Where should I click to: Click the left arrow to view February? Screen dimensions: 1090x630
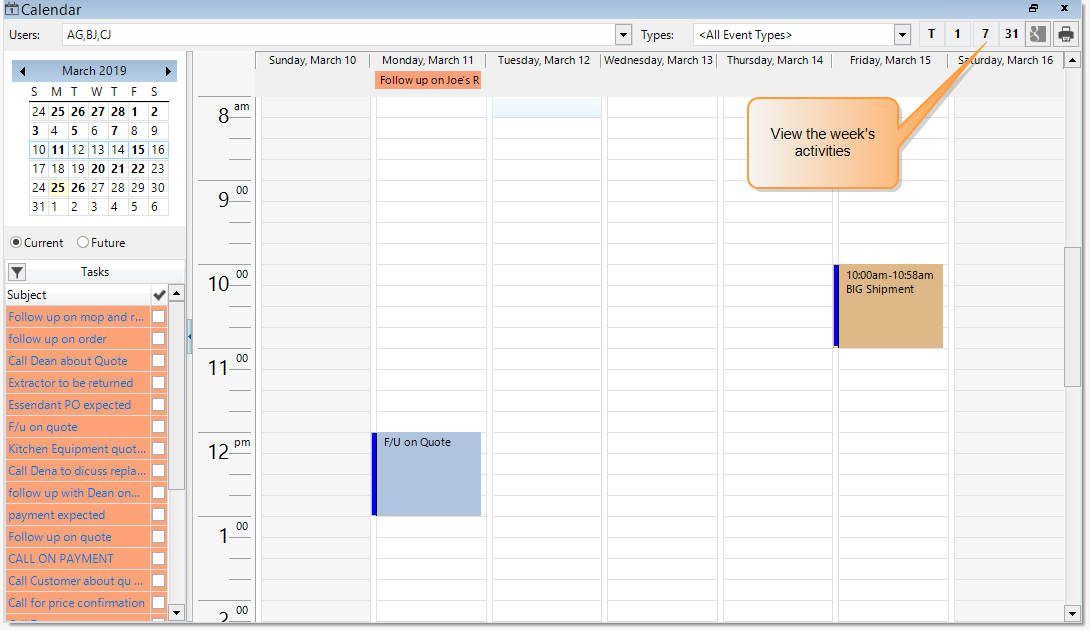[x=23, y=71]
